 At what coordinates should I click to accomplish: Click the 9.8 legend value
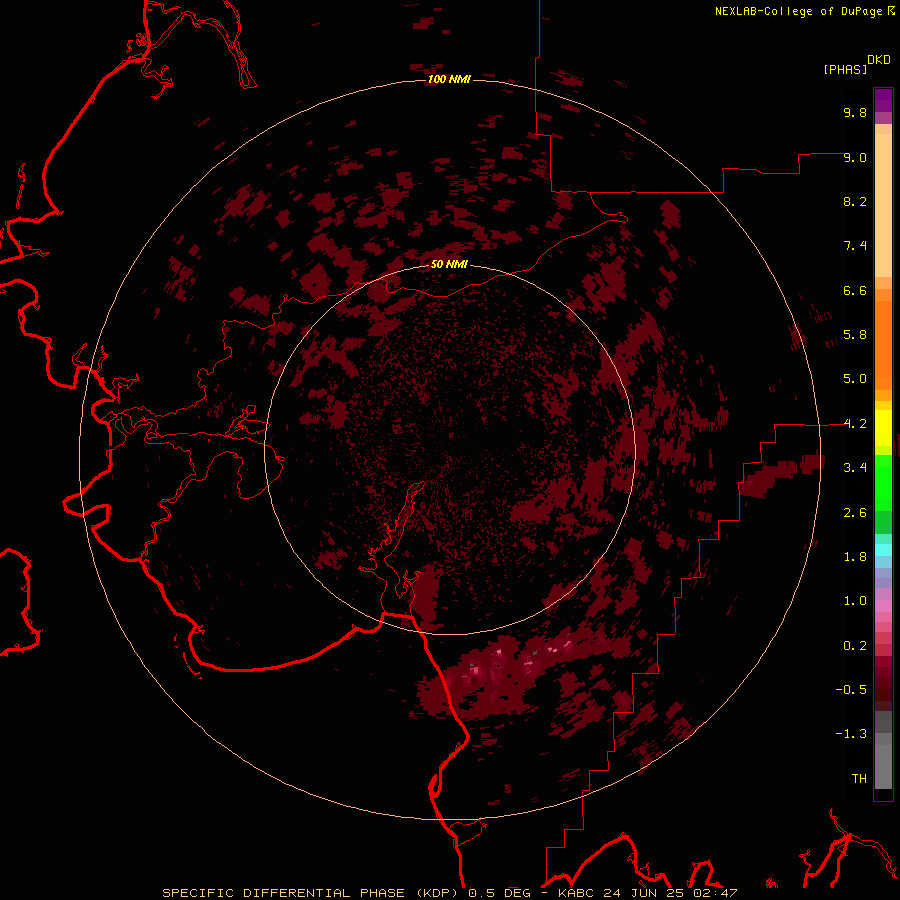[x=855, y=112]
